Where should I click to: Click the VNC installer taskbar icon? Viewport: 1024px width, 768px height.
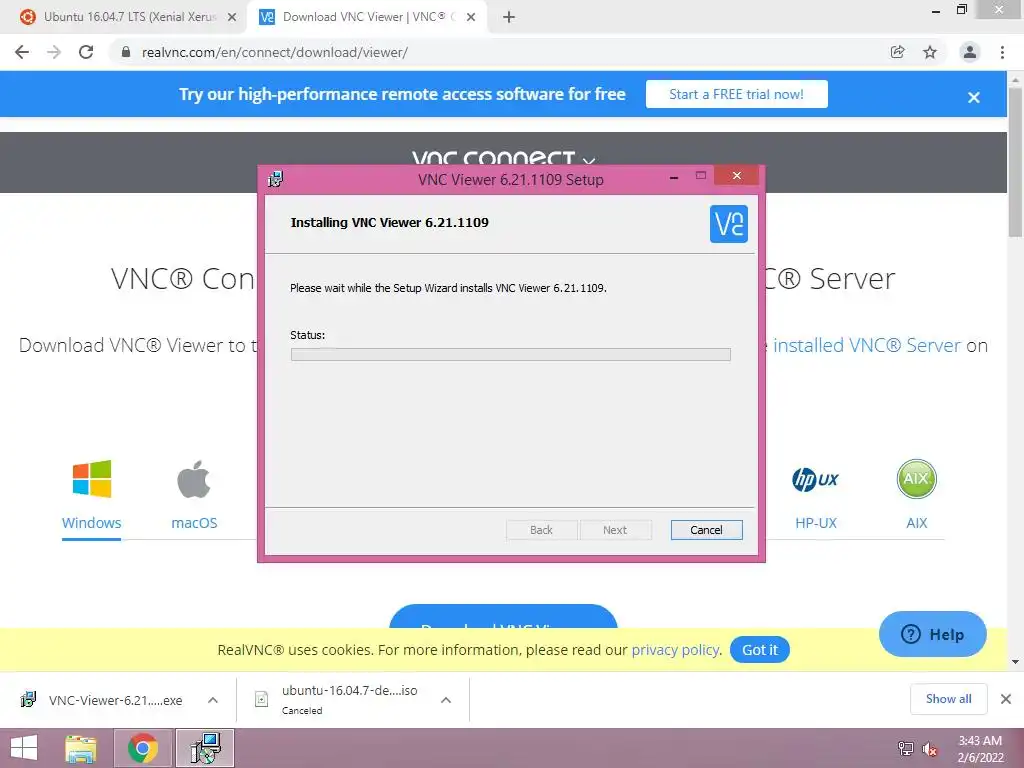(x=205, y=748)
